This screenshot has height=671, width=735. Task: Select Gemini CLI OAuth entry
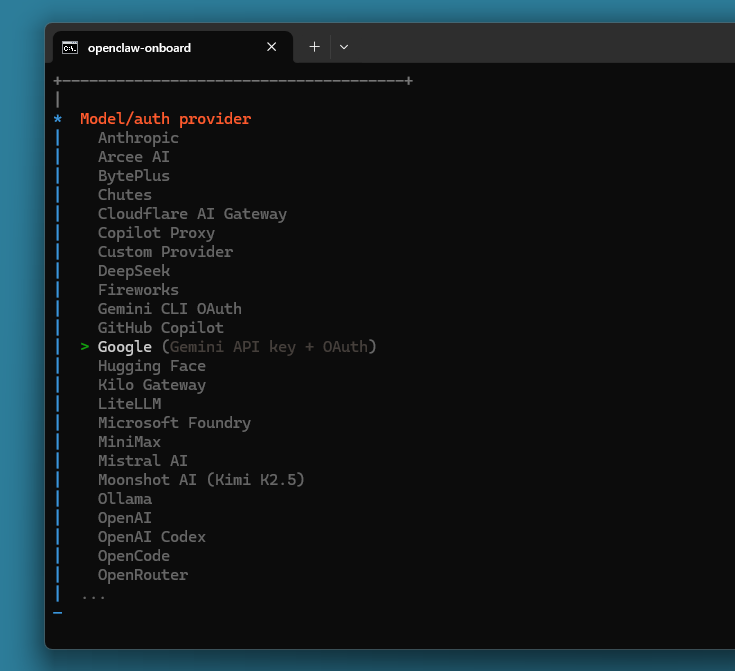coord(170,309)
